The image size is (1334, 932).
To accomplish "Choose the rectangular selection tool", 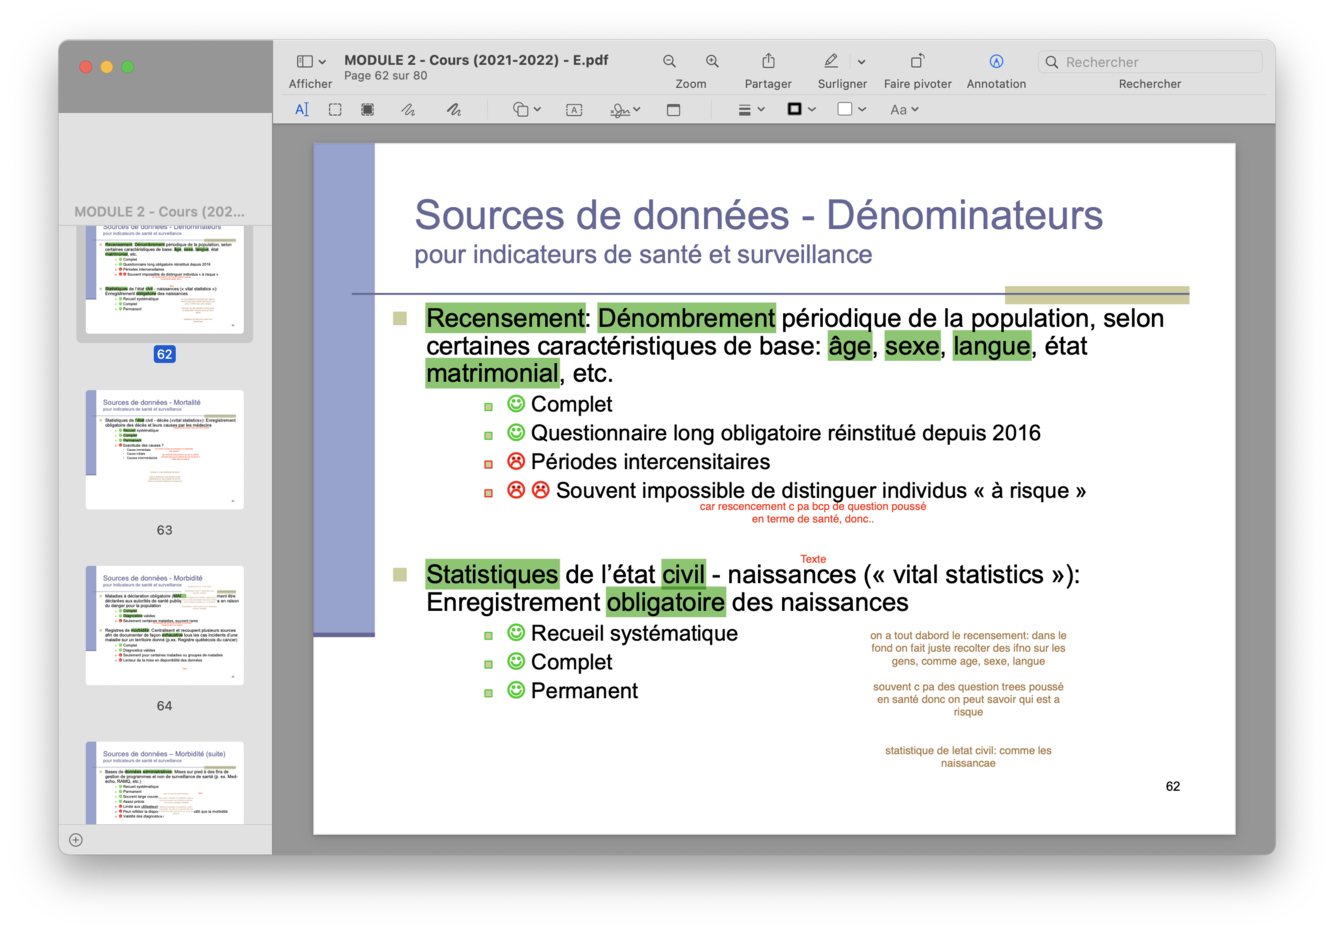I will tap(335, 110).
